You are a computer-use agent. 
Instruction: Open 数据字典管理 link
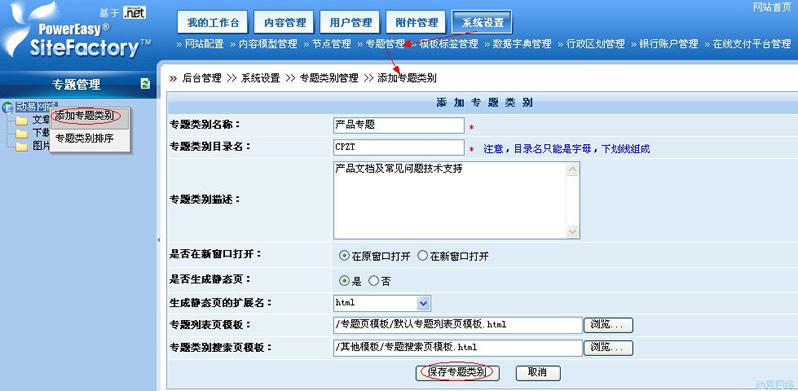[522, 44]
